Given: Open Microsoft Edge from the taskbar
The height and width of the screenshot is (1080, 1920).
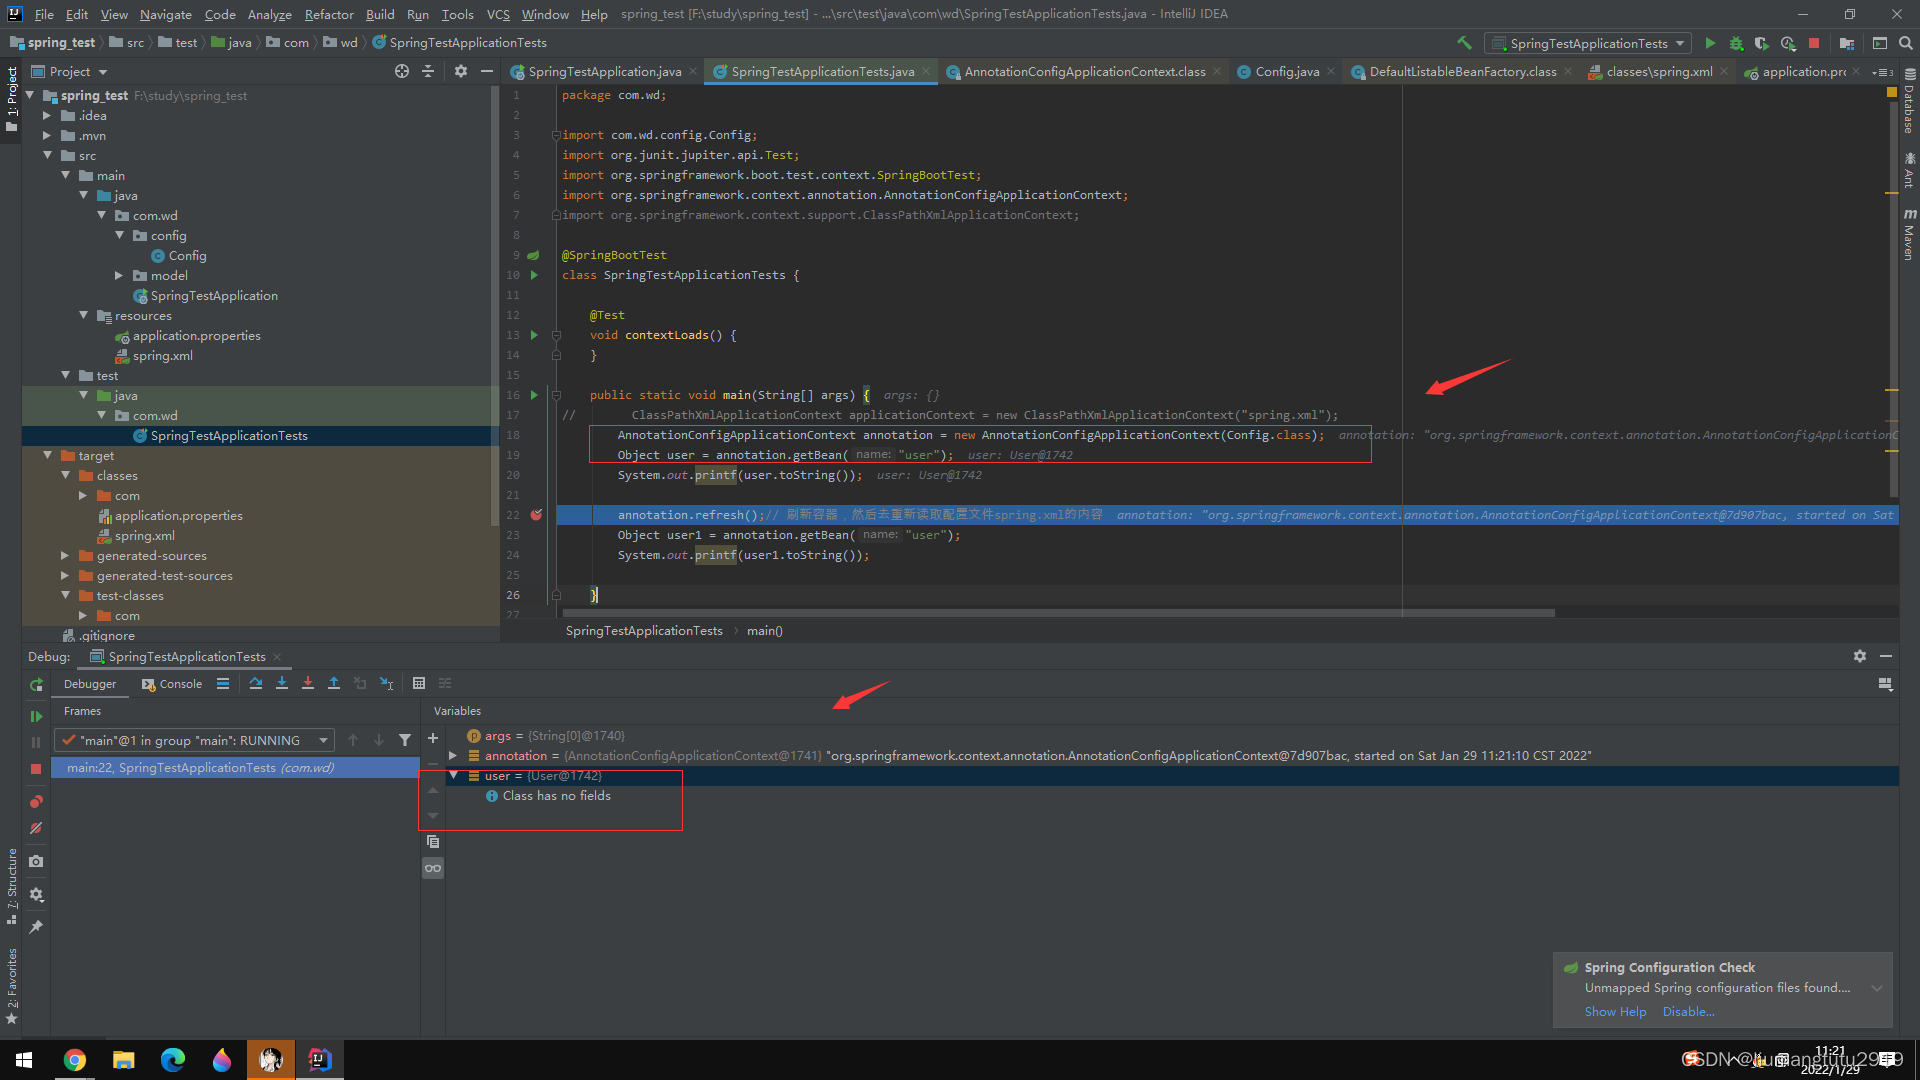Looking at the screenshot, I should pyautogui.click(x=173, y=1060).
